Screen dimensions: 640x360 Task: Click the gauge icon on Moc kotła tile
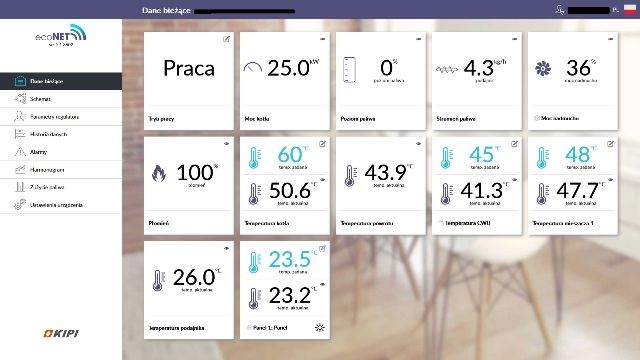[253, 68]
